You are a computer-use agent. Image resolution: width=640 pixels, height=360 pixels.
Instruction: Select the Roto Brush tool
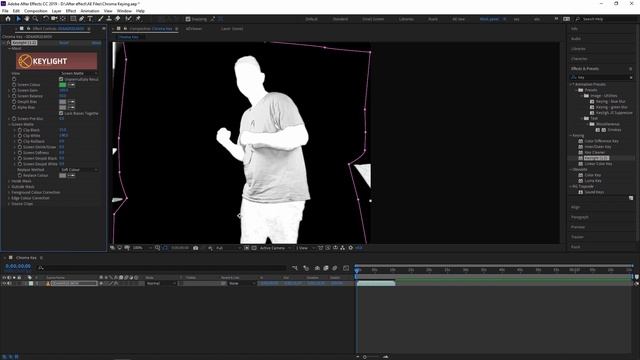(129, 19)
